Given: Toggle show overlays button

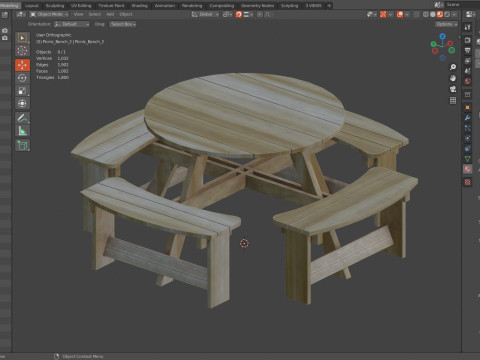Looking at the screenshot, I should pyautogui.click(x=400, y=14).
